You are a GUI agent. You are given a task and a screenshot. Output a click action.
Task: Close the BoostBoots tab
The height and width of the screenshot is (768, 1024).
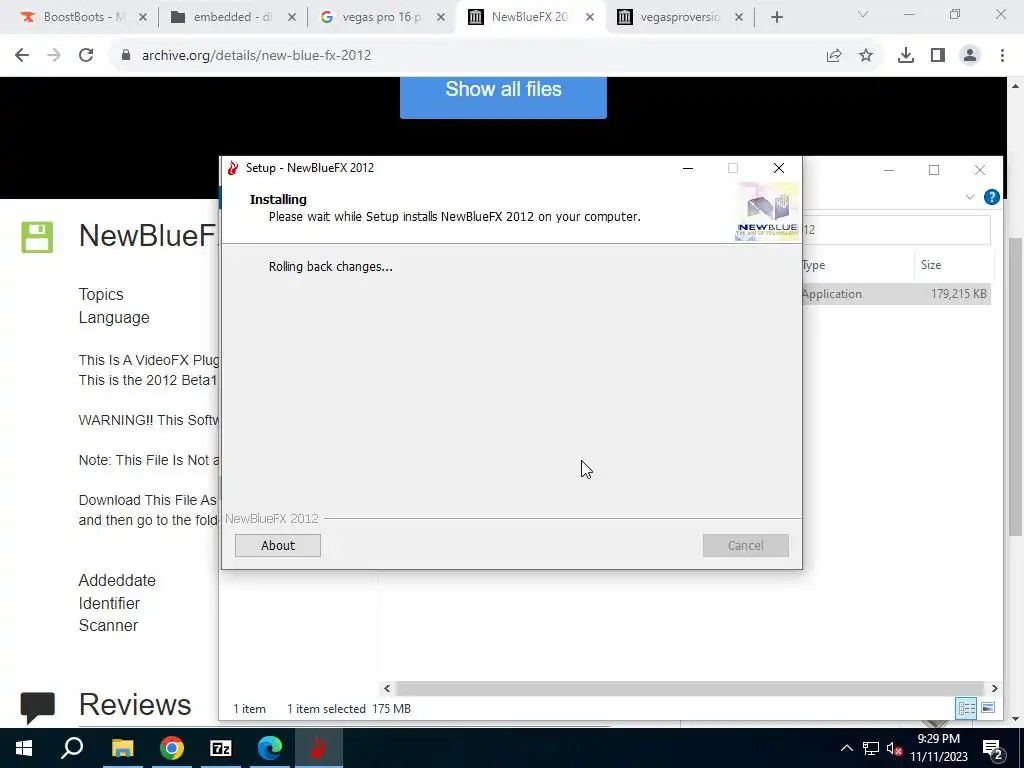(143, 18)
